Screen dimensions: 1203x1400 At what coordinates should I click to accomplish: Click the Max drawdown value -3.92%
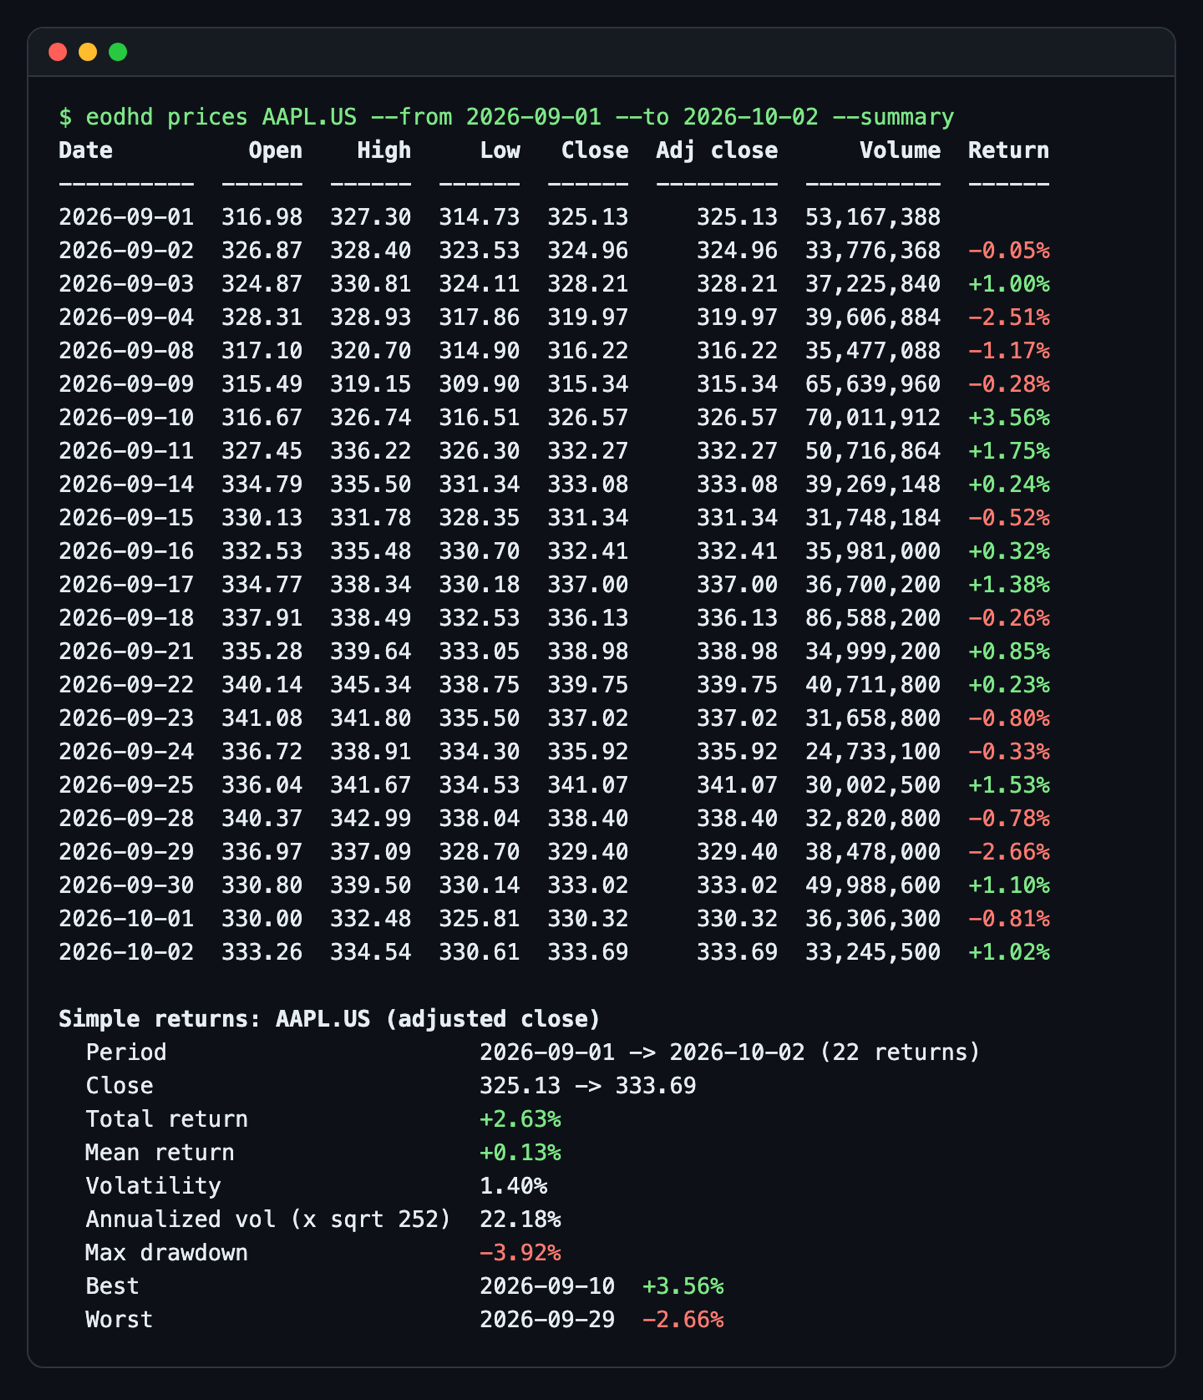click(520, 1253)
